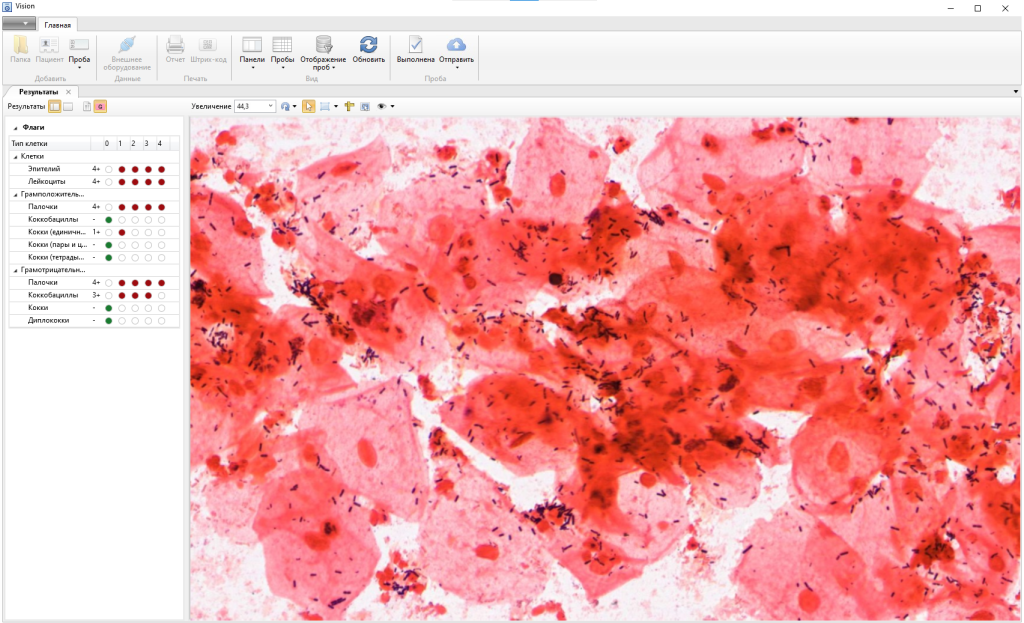Mark the sample as Выполнена
The height and width of the screenshot is (623, 1024).
[x=415, y=46]
